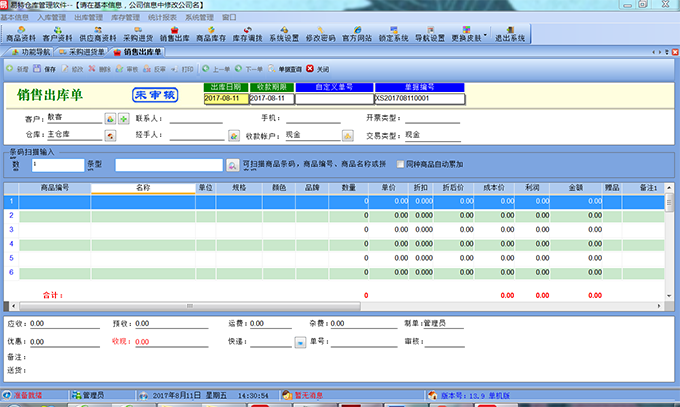Open 商品库存 toolbar icon
680x407 pixels.
tap(211, 34)
